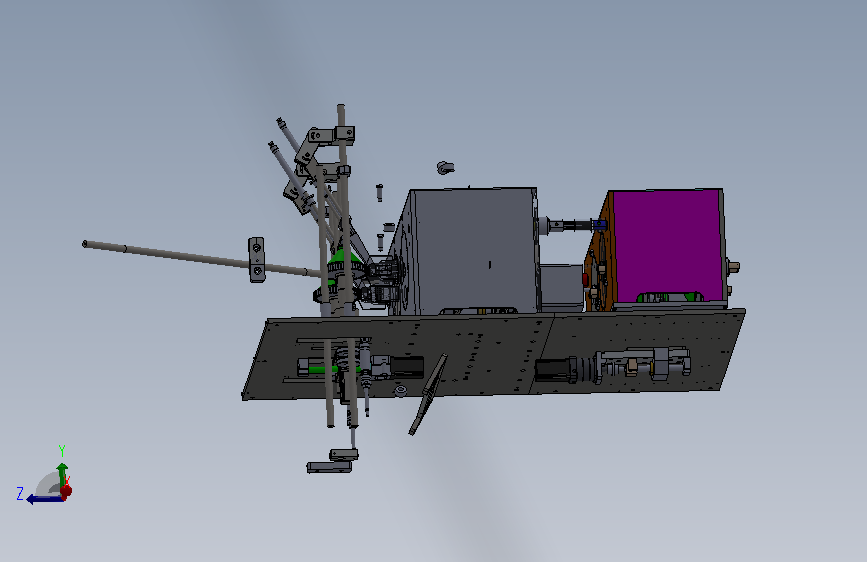The image size is (867, 562).
Task: Select the slanted bar hanging below plate
Action: (x=428, y=394)
